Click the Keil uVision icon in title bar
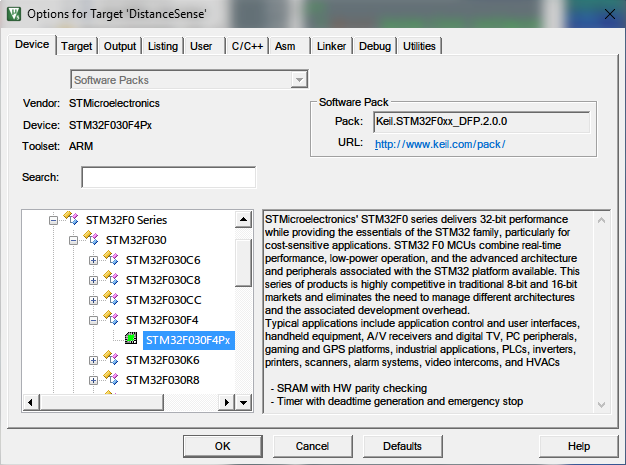The height and width of the screenshot is (465, 626). click(x=14, y=14)
